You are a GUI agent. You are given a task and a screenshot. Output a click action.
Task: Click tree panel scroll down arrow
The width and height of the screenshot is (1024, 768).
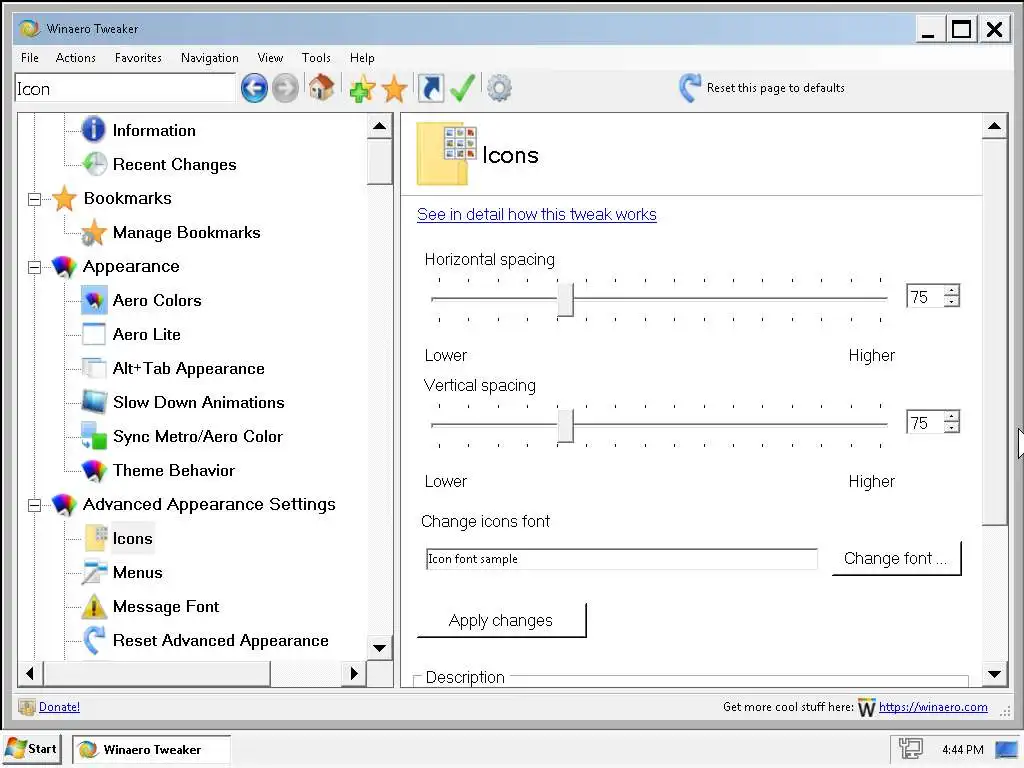point(379,648)
